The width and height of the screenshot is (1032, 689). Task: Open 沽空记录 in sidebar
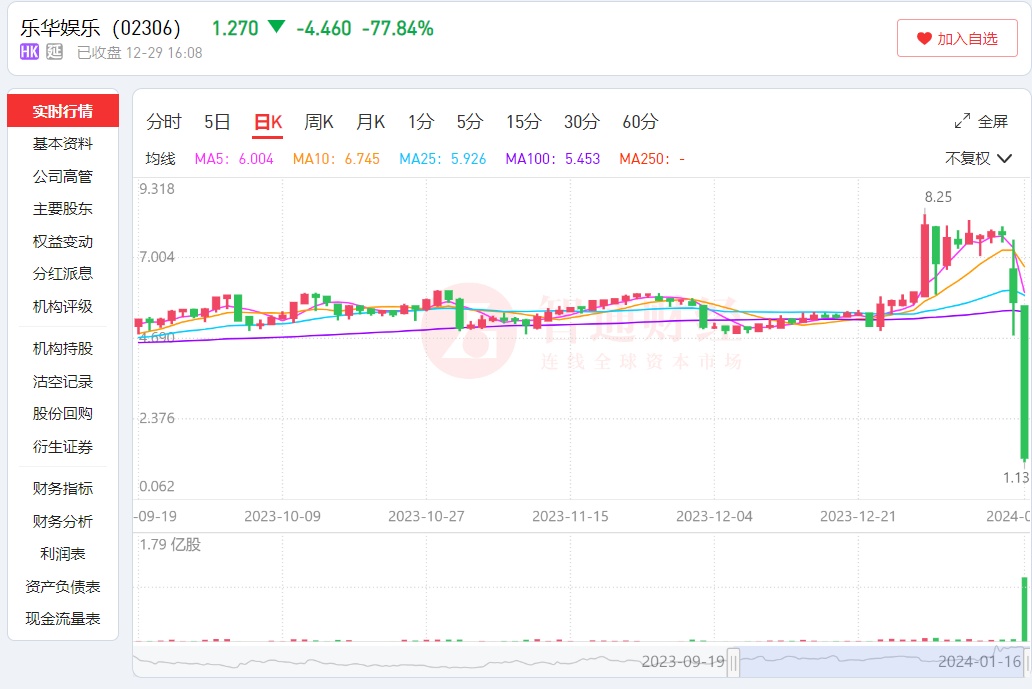(x=63, y=381)
